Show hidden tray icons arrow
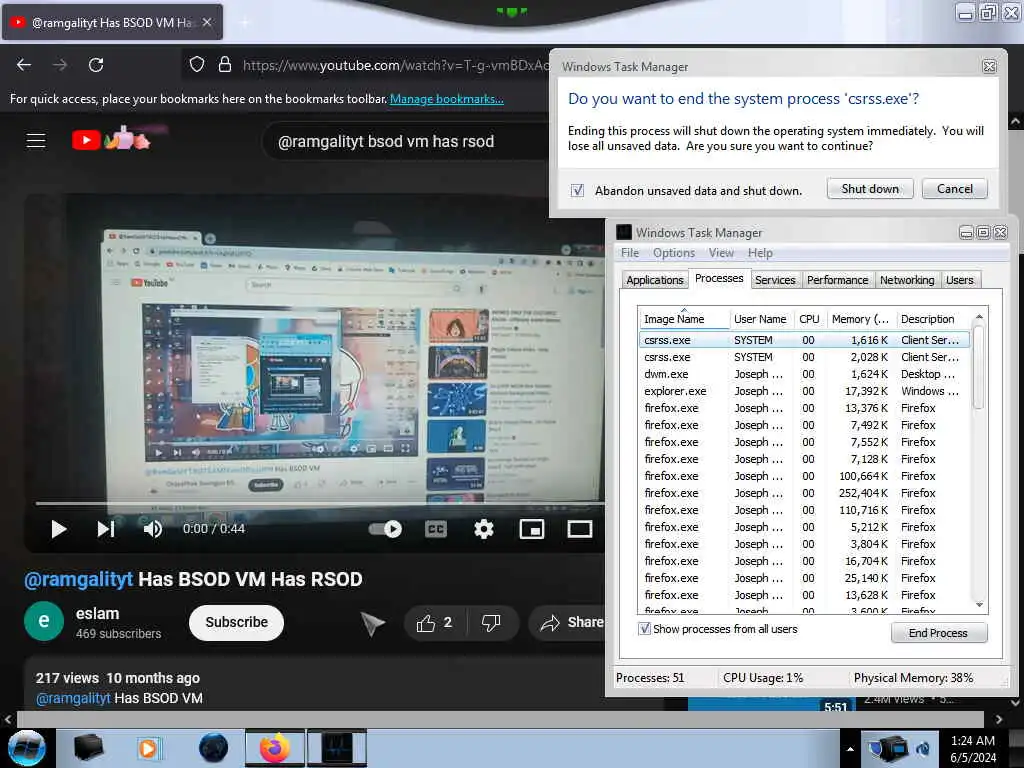 [x=850, y=748]
